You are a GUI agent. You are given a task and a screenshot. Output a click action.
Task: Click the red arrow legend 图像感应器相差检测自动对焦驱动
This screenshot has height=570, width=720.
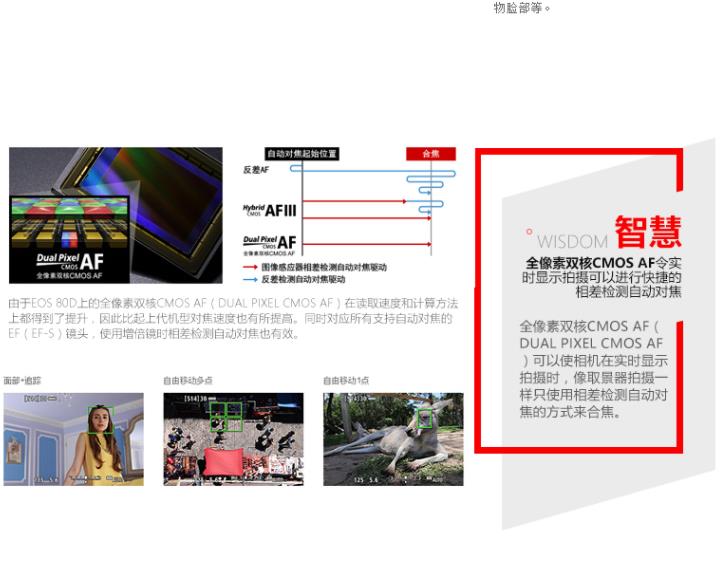315,267
